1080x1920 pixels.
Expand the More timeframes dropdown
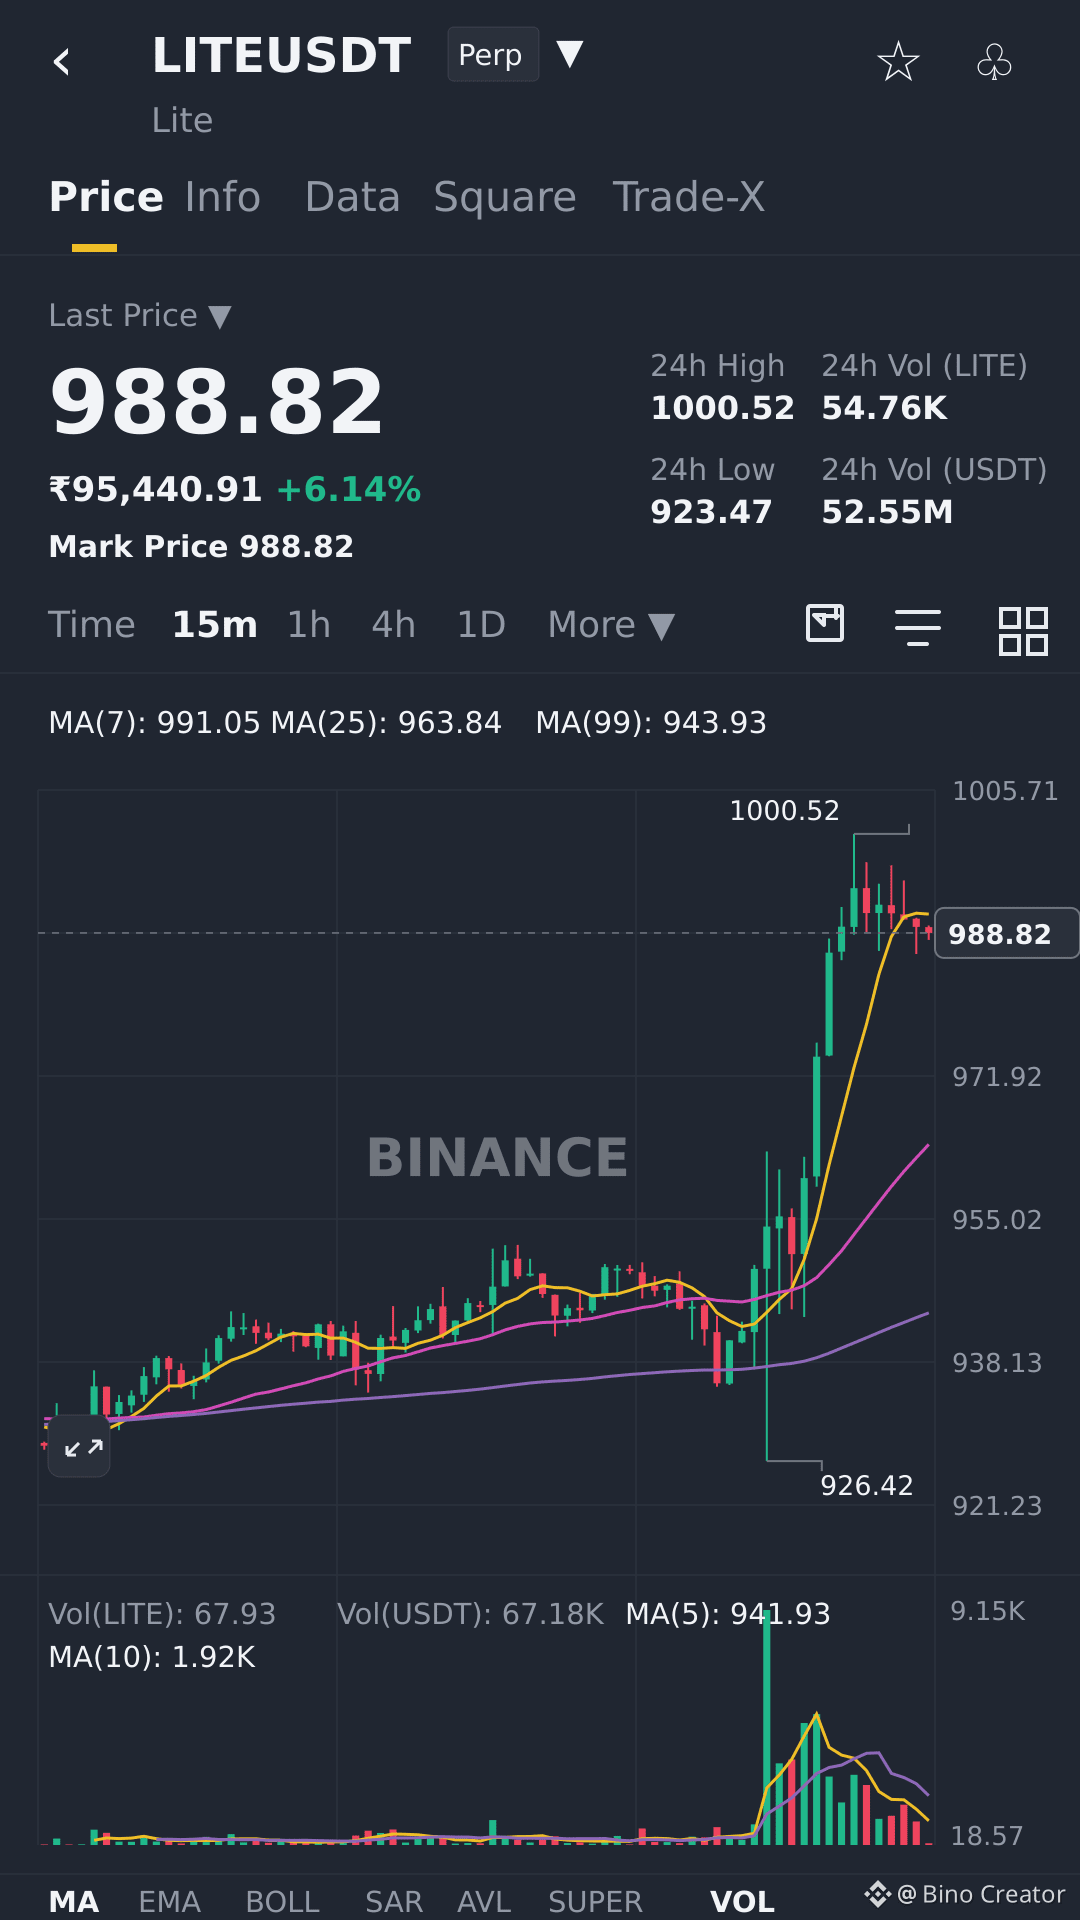point(611,625)
